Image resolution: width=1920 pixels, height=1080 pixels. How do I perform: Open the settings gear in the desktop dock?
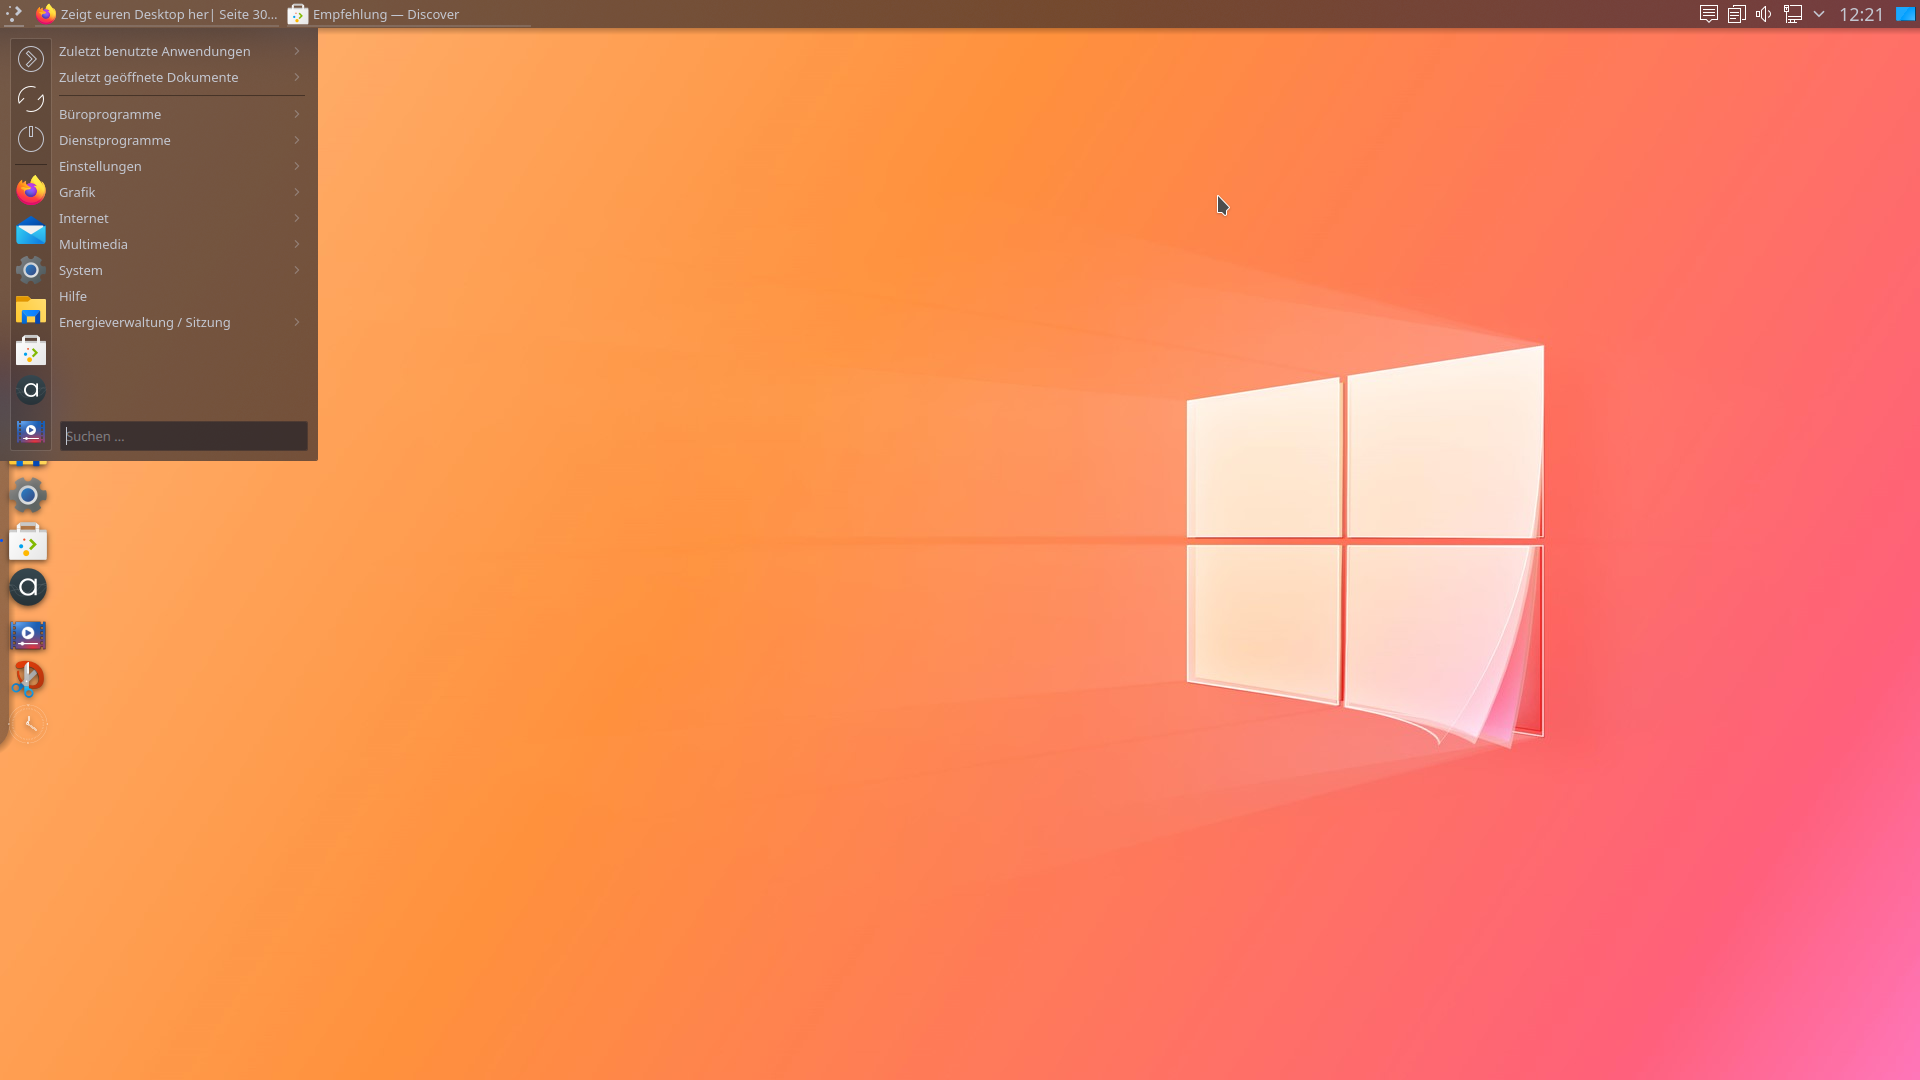coord(28,495)
